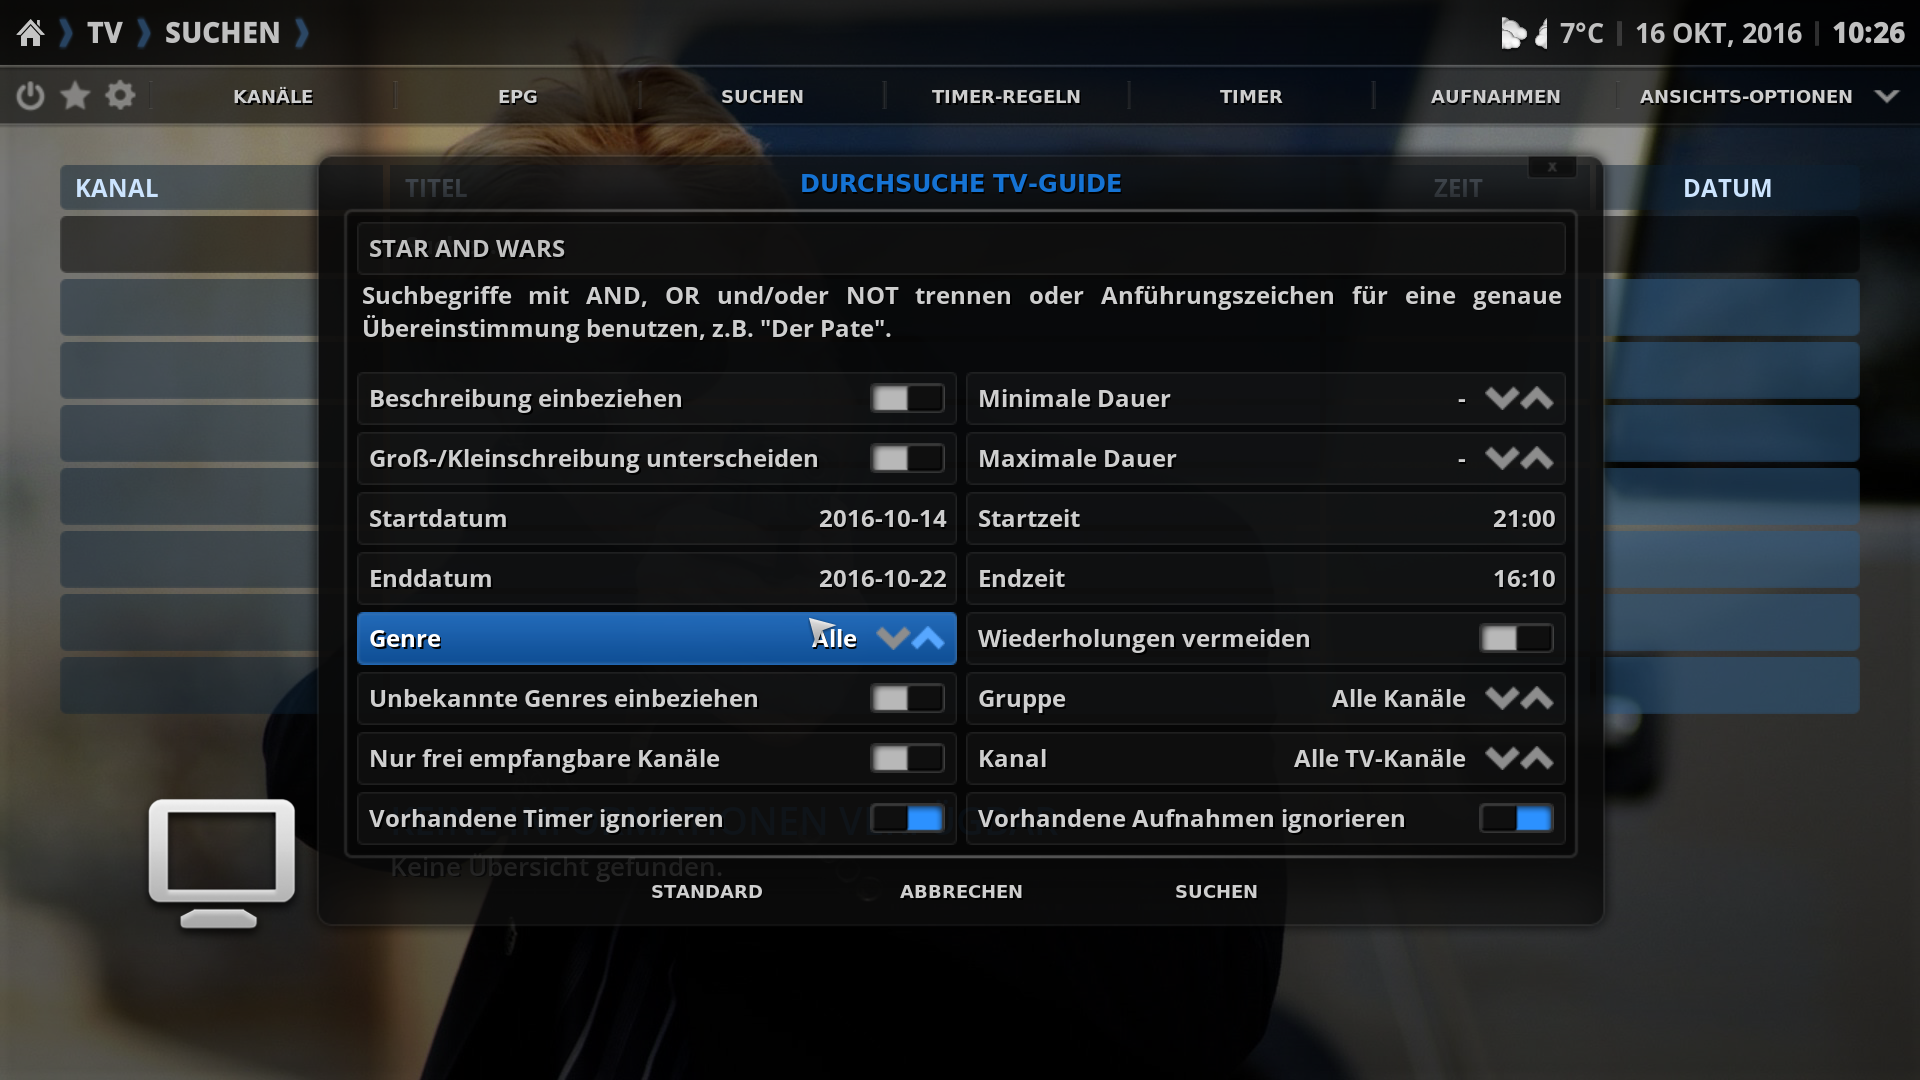Enable Beschreibung einbeziehen toggle

pyautogui.click(x=907, y=399)
